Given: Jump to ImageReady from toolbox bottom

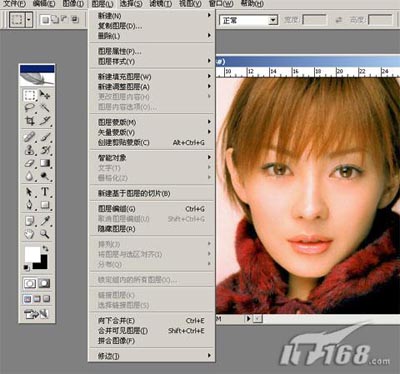Looking at the screenshot, I should click(37, 314).
